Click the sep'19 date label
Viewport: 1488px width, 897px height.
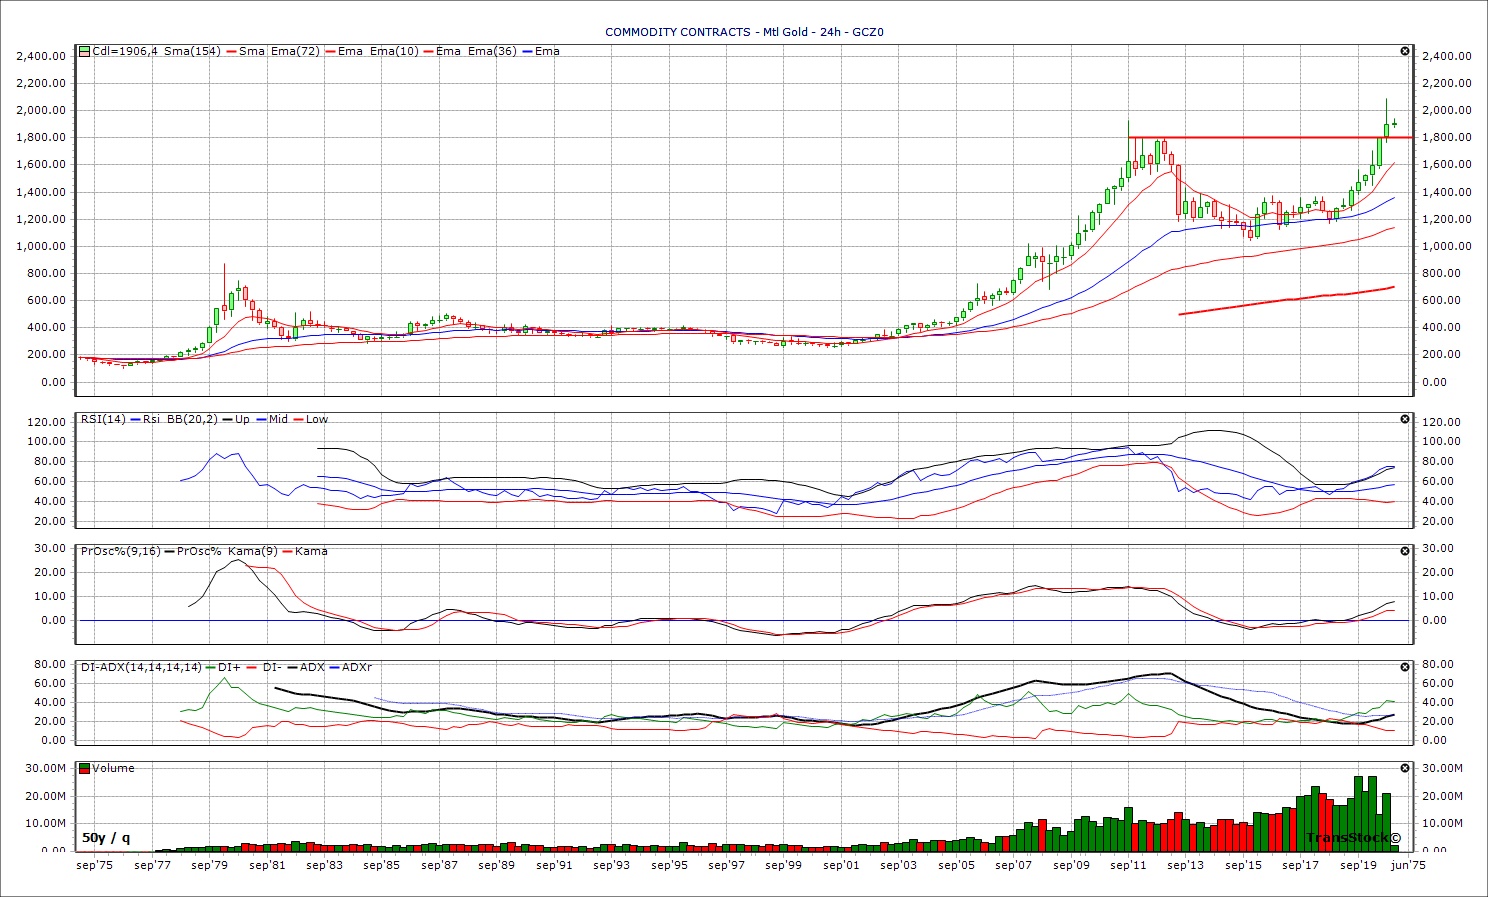(x=1358, y=865)
